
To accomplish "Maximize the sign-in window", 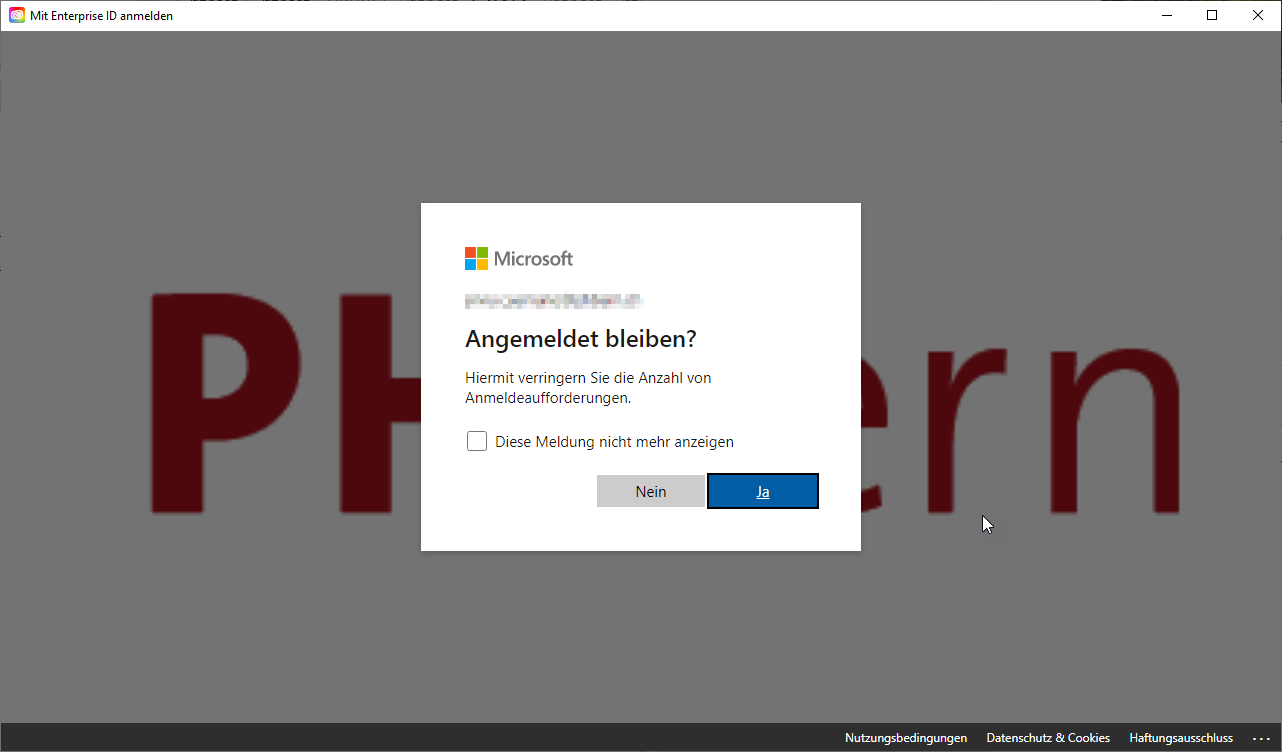I will pyautogui.click(x=1212, y=15).
